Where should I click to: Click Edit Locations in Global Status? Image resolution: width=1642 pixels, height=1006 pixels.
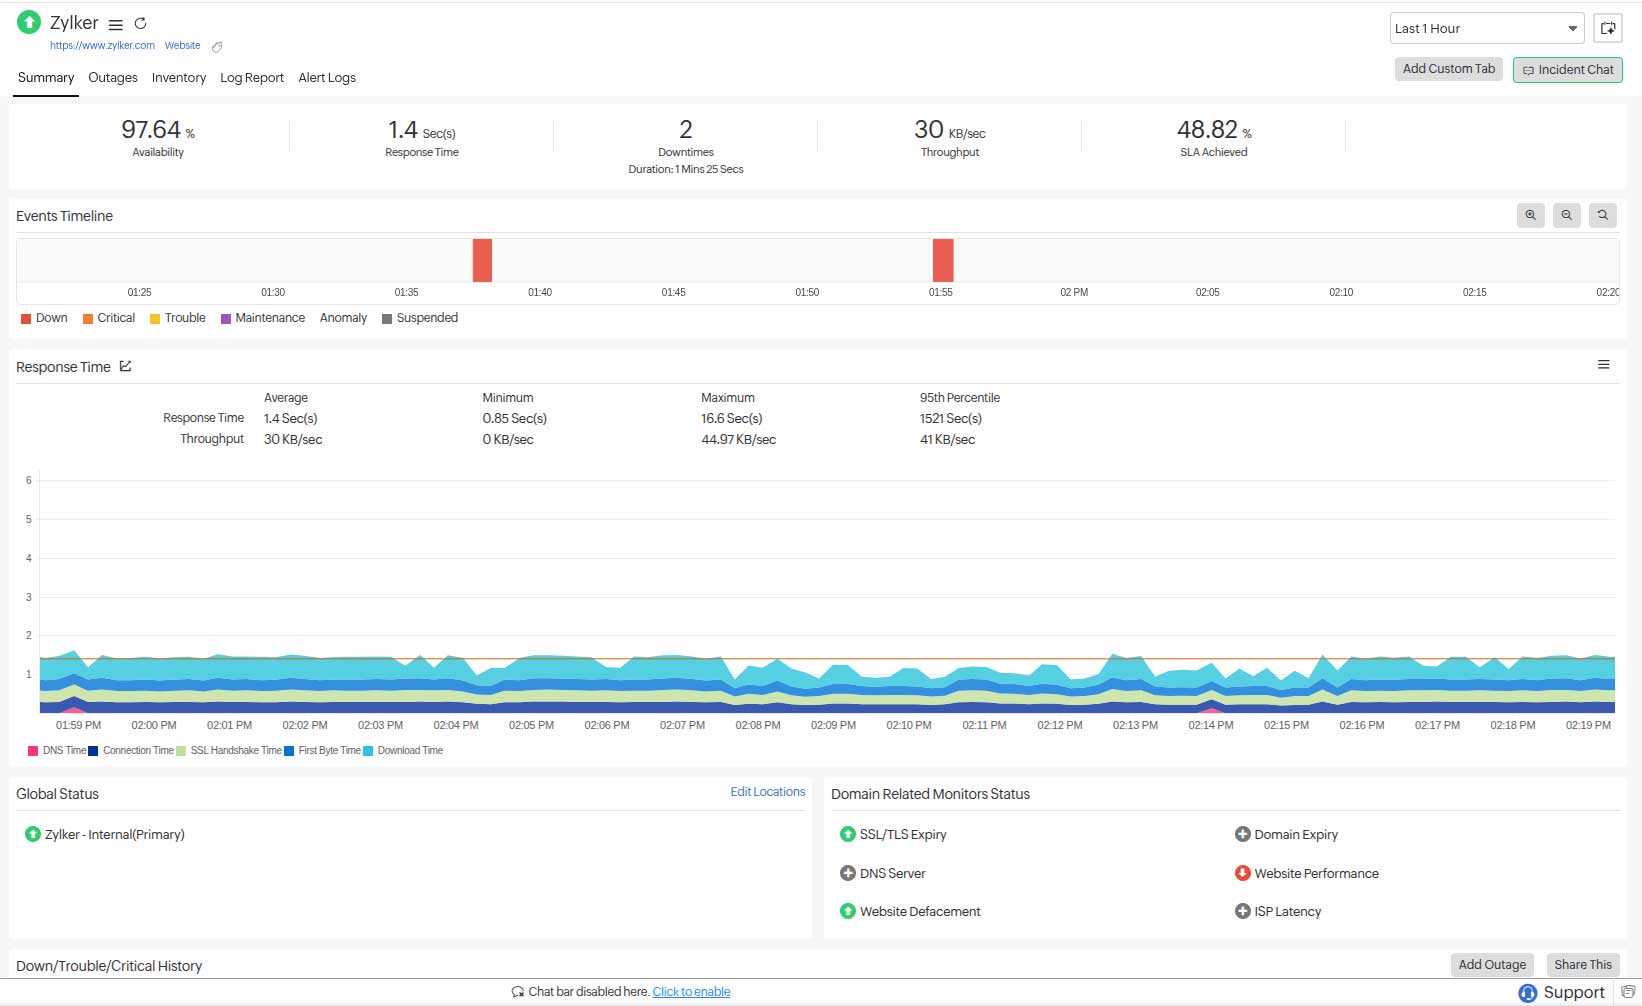[767, 791]
